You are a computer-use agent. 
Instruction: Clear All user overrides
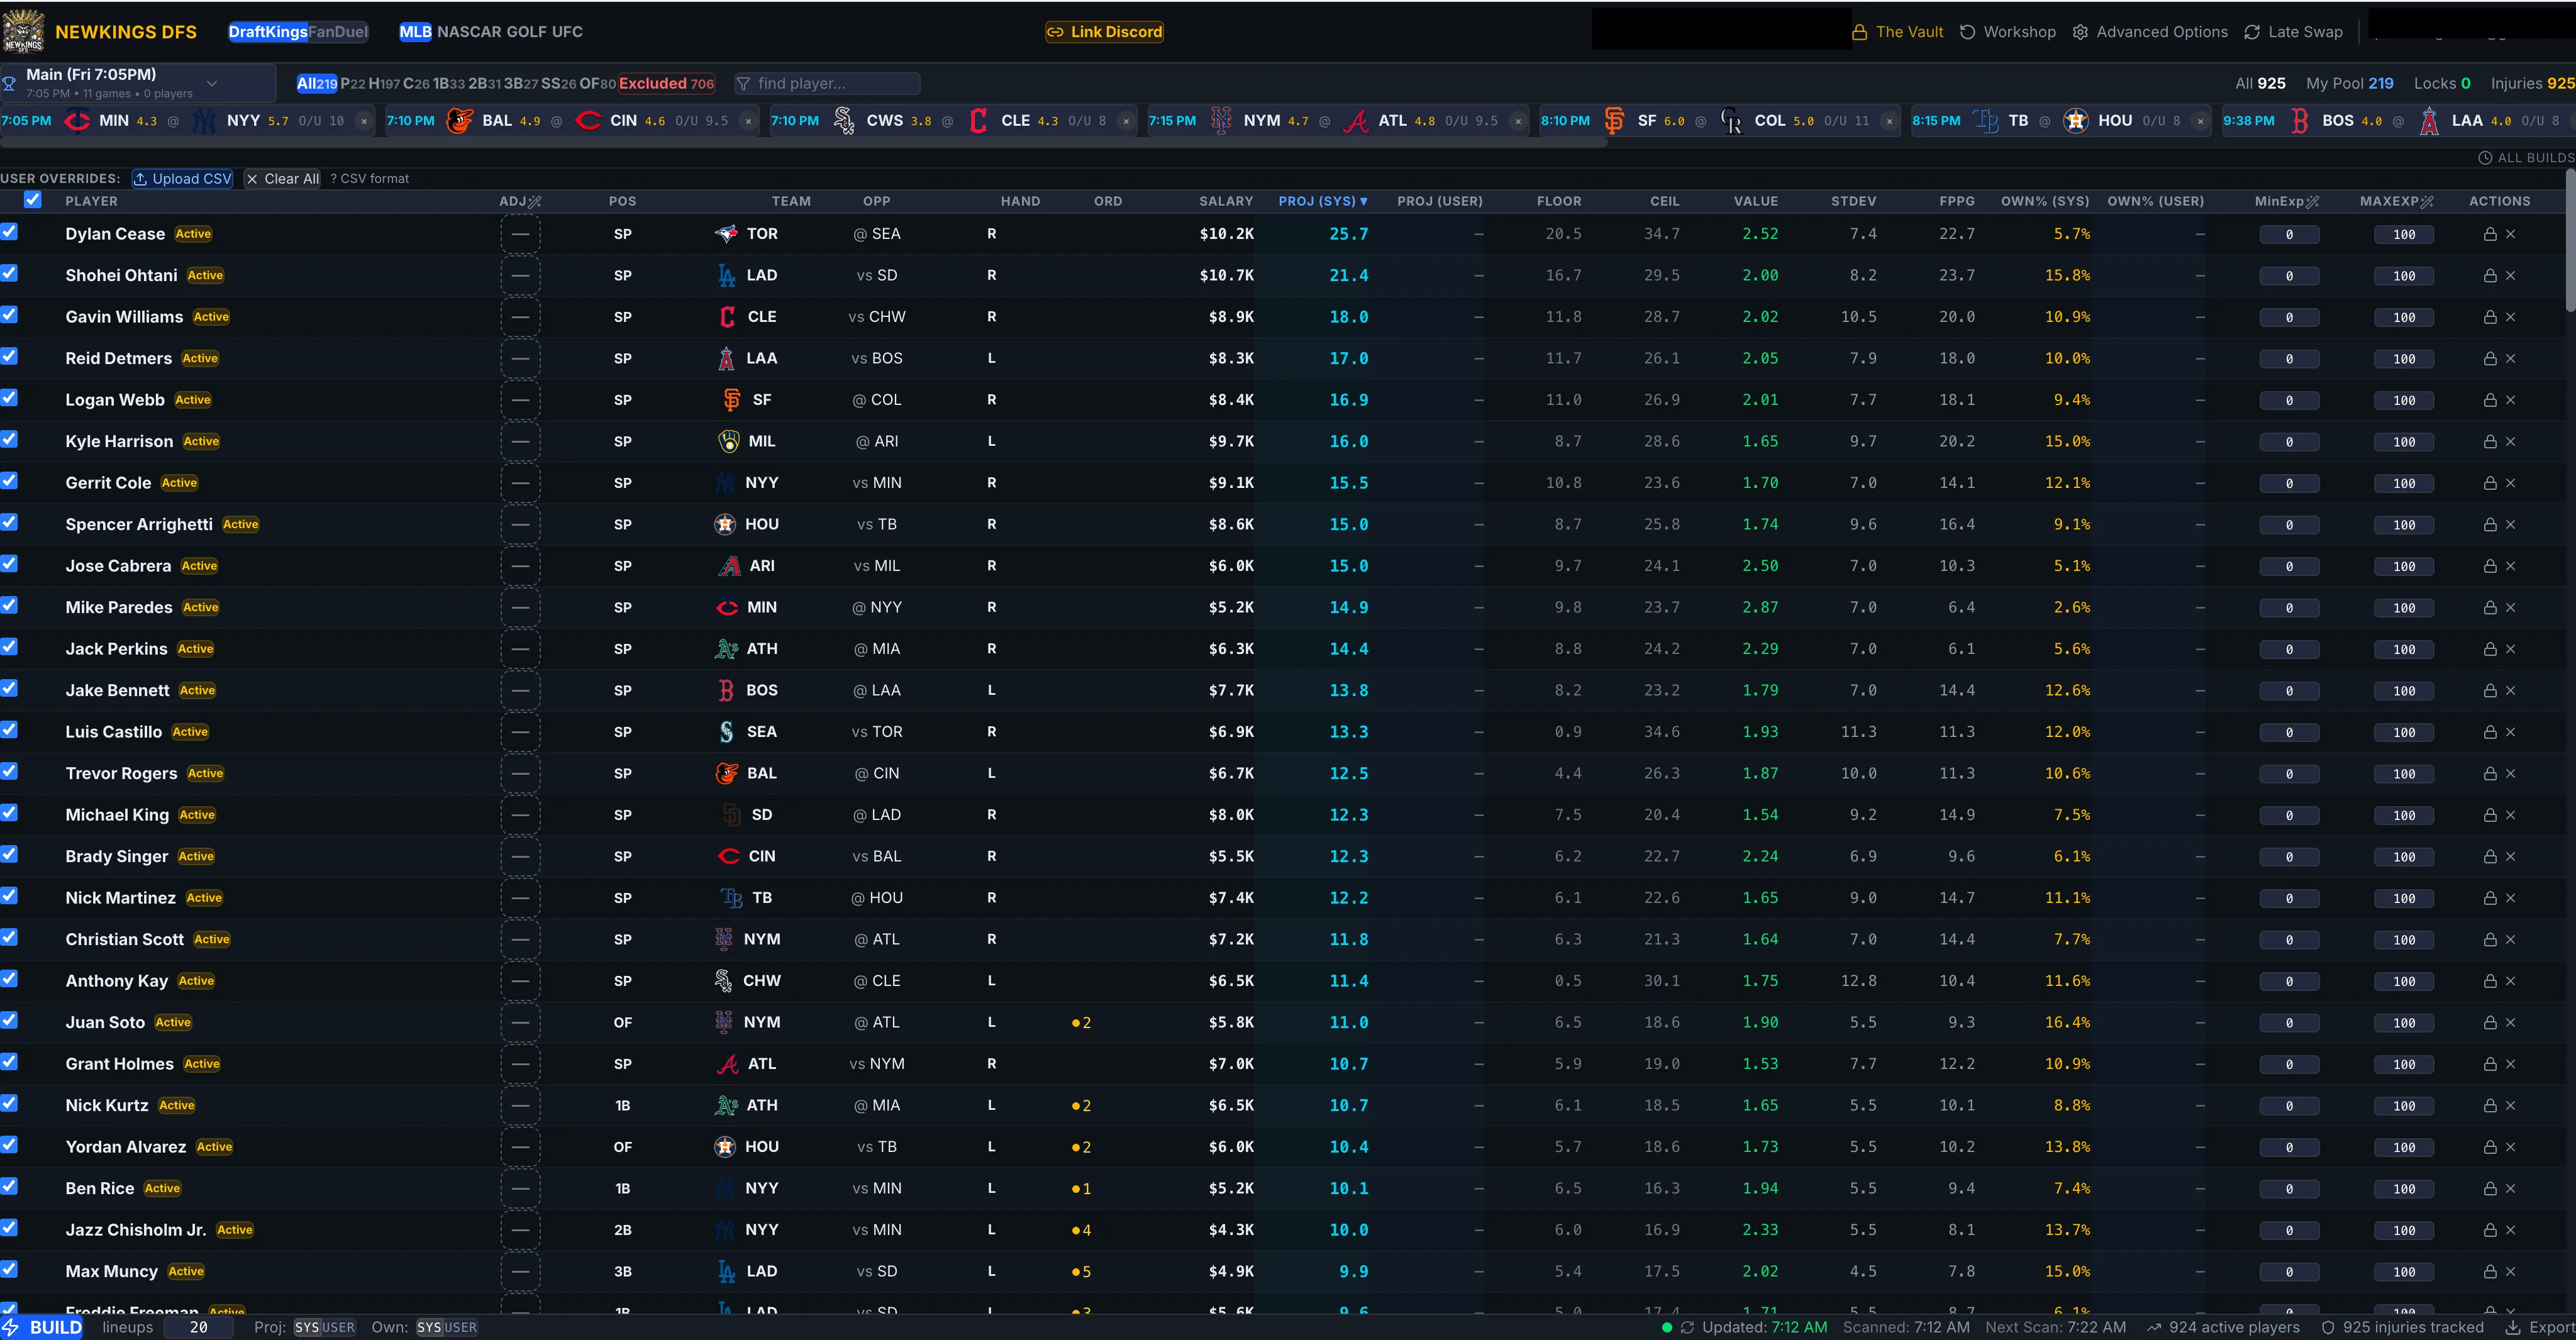(x=283, y=179)
